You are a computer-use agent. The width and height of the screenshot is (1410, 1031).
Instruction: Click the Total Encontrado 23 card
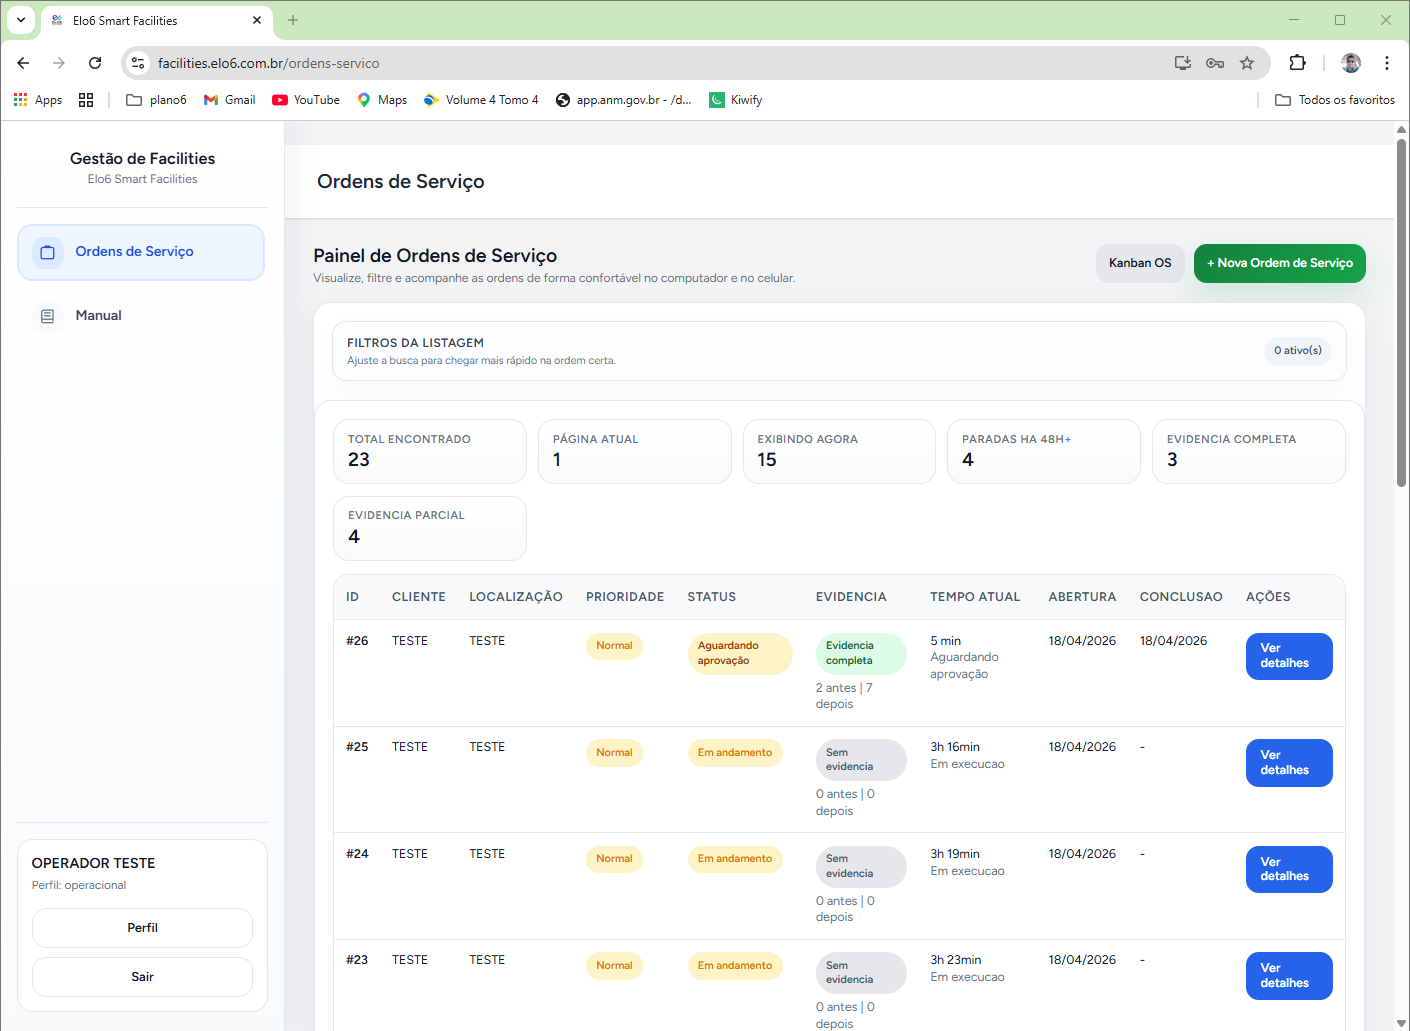pos(430,451)
